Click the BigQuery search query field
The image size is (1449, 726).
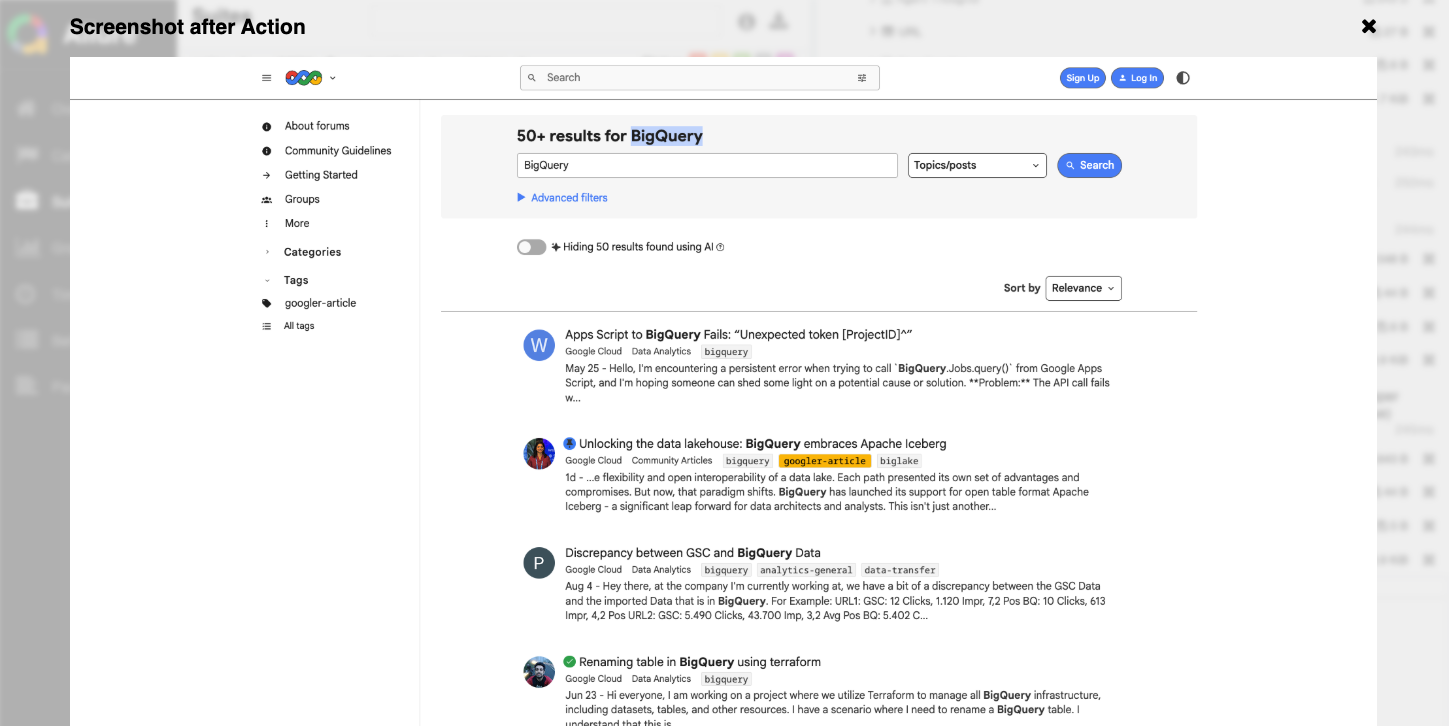[707, 165]
